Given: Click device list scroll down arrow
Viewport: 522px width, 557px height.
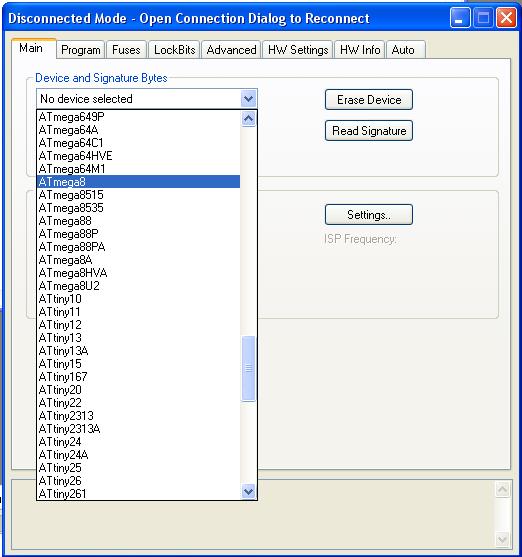Looking at the screenshot, I should (248, 492).
